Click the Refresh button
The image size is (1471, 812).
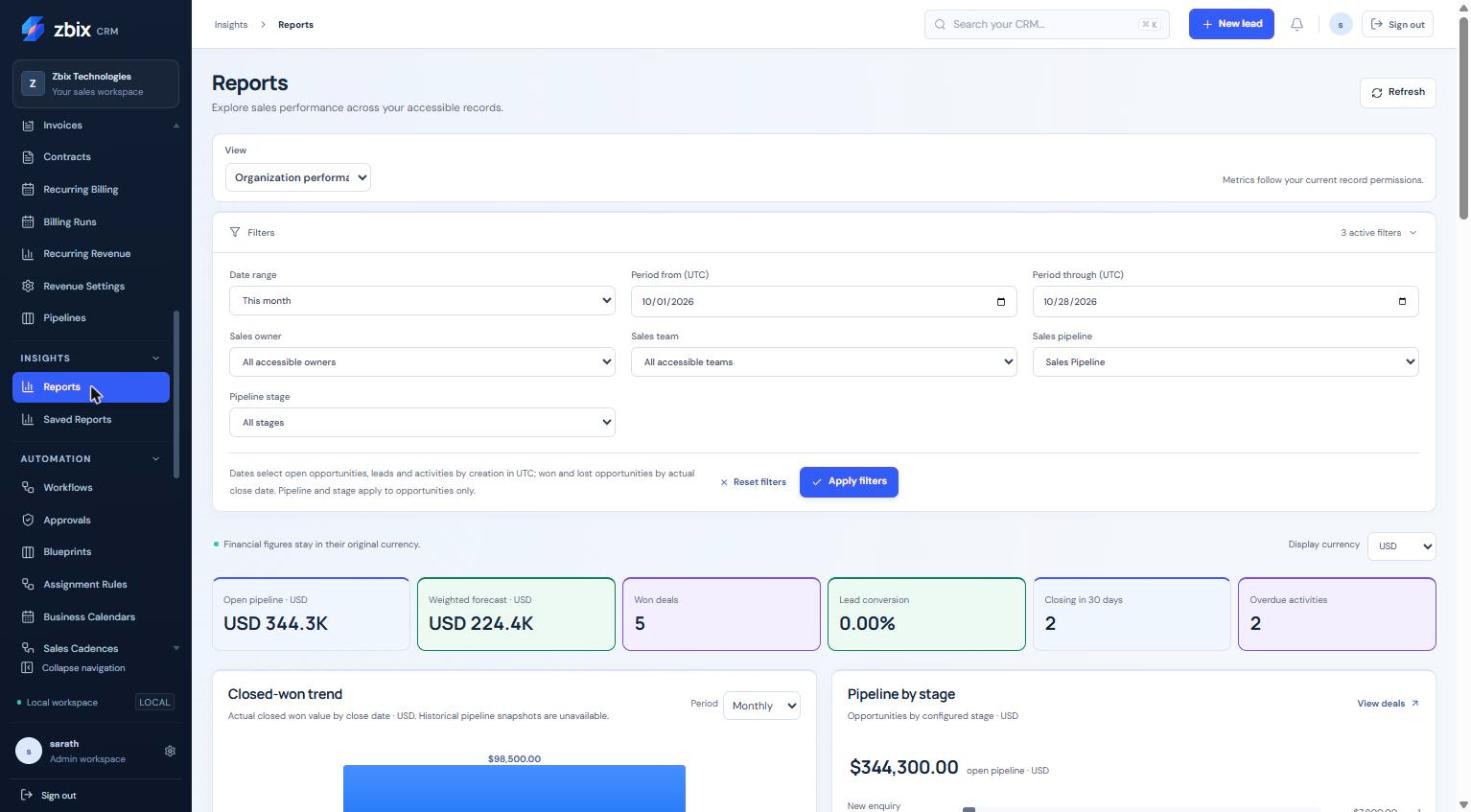[1398, 92]
